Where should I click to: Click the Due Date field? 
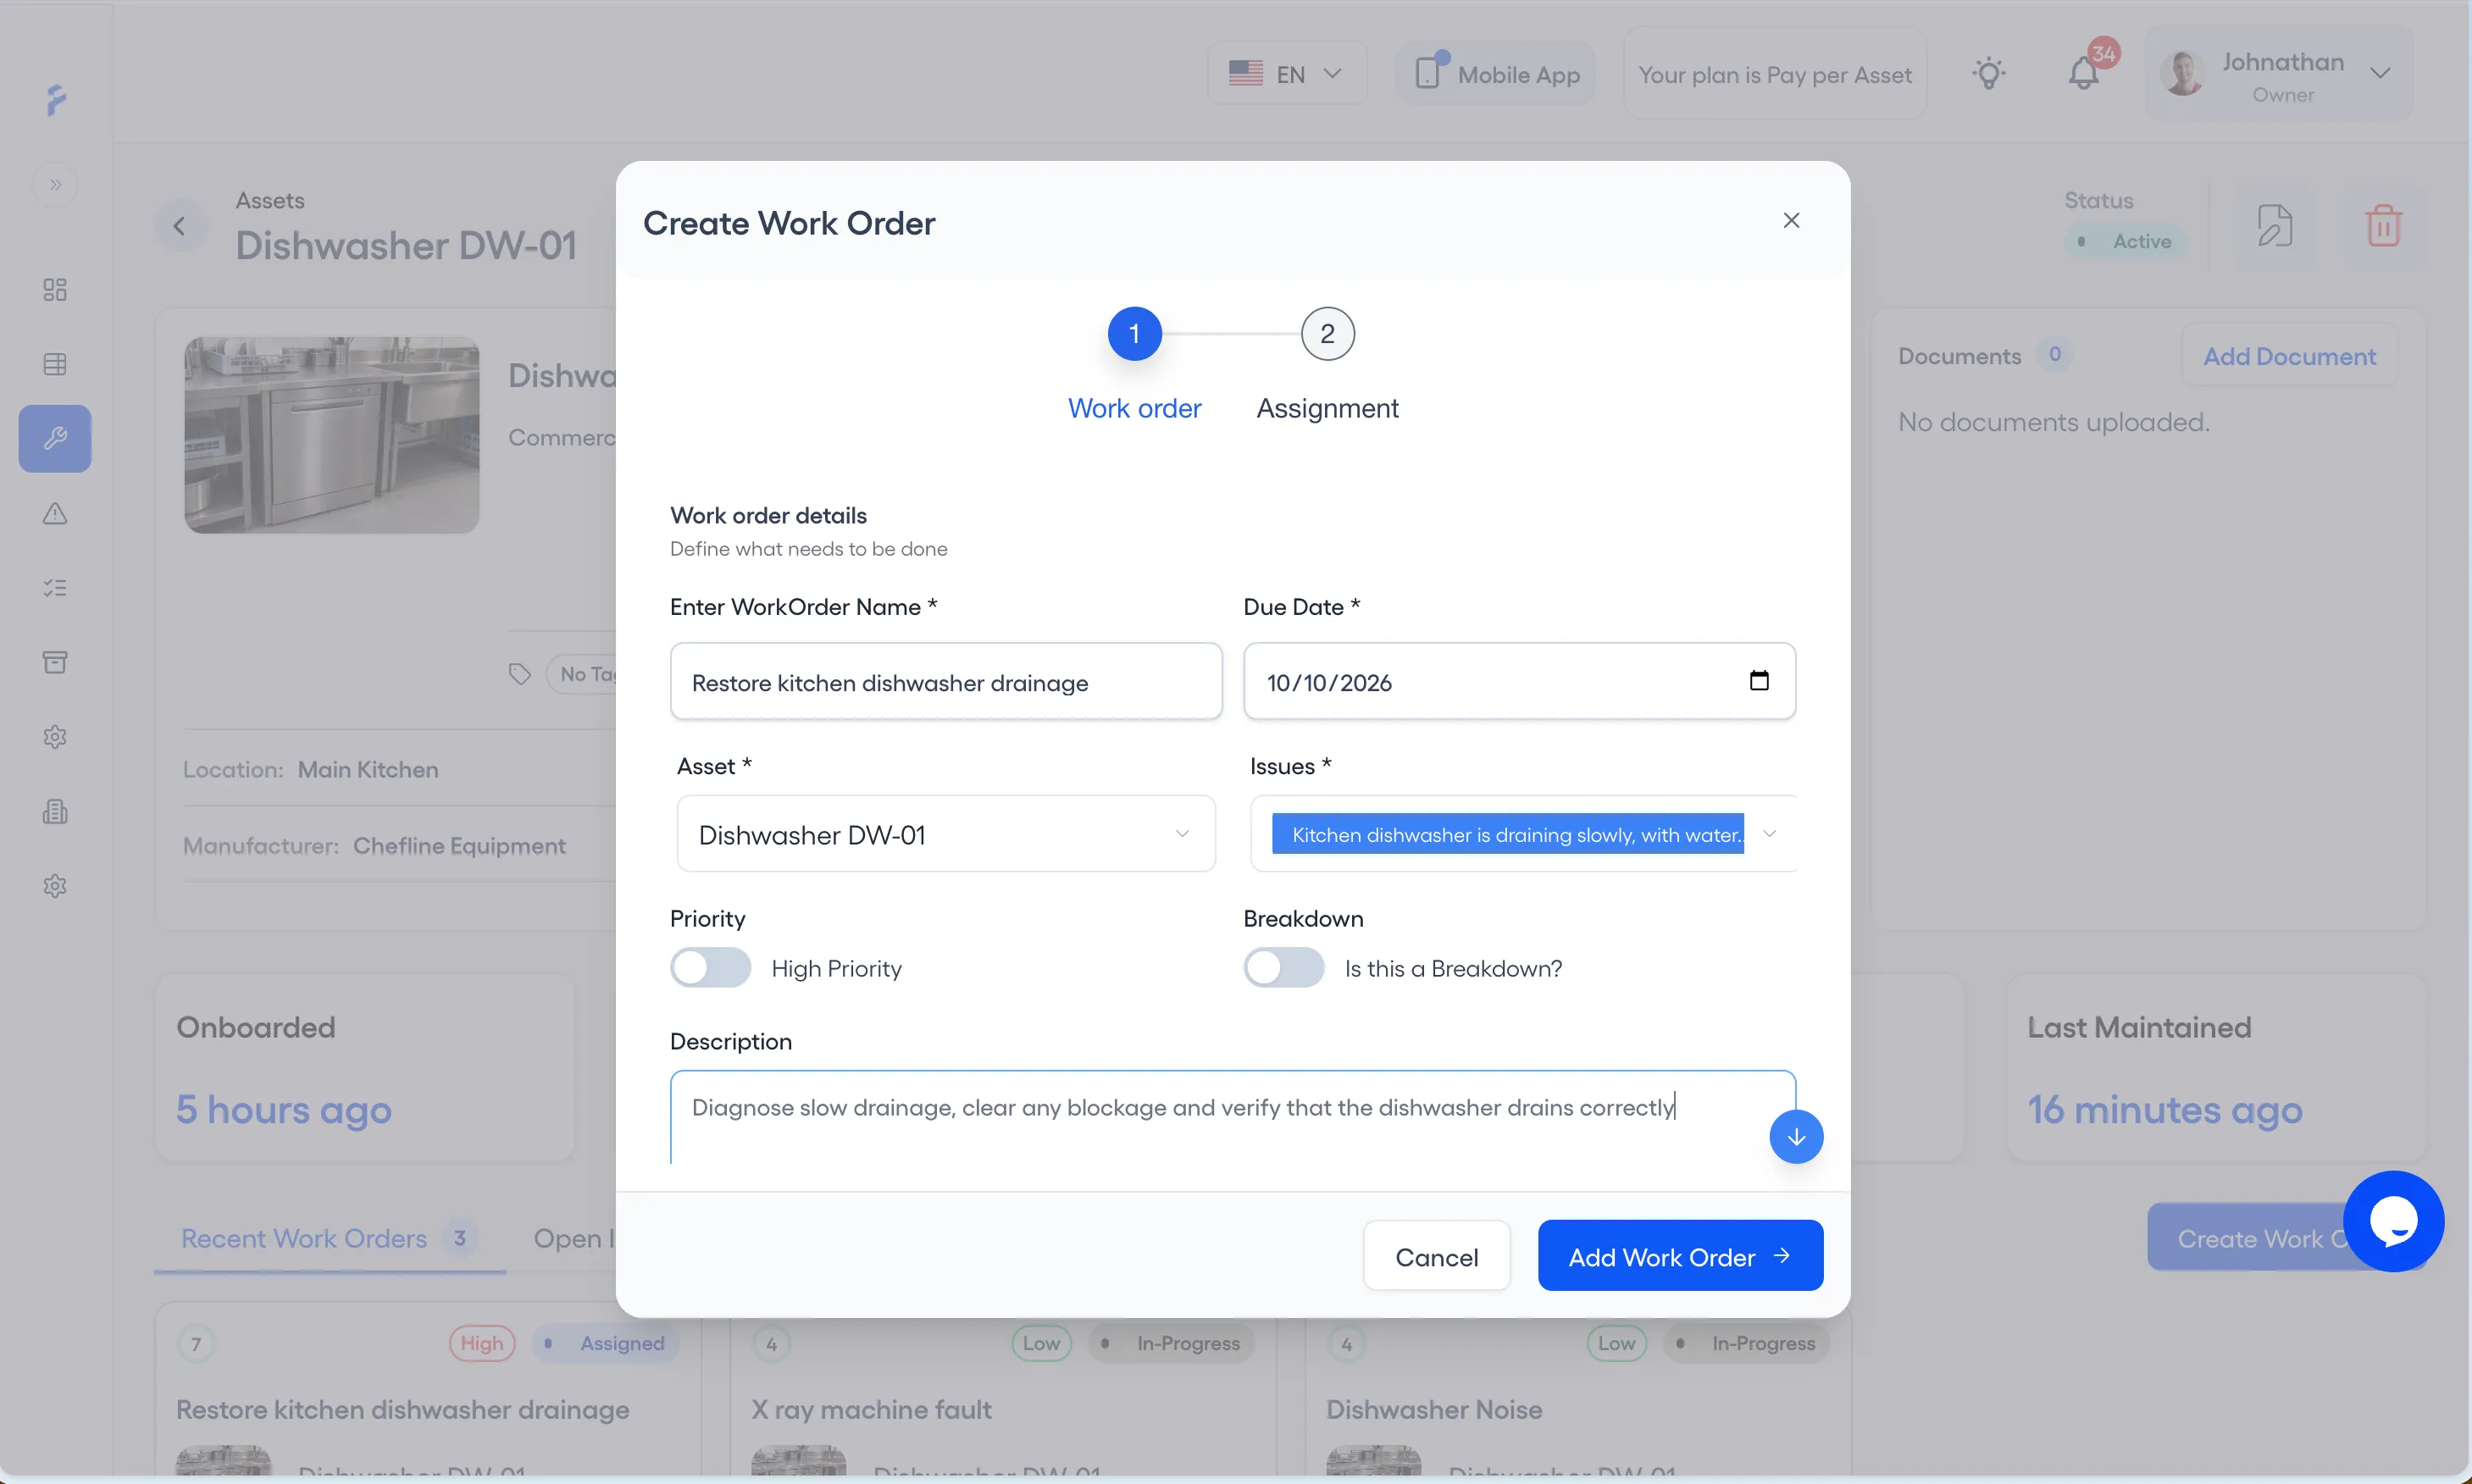1519,682
